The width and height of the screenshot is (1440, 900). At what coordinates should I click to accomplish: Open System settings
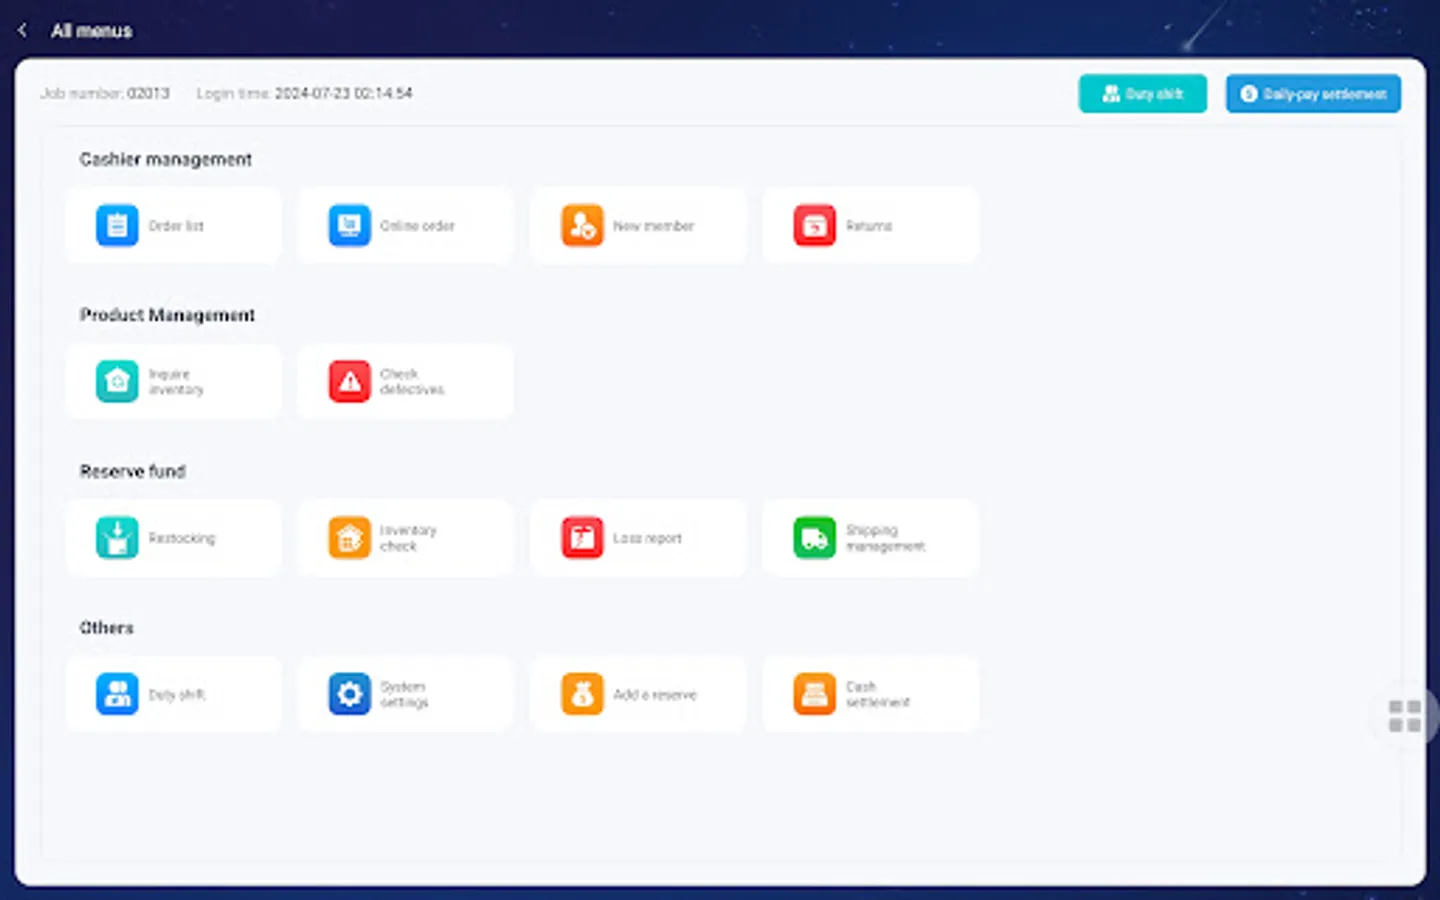point(349,694)
